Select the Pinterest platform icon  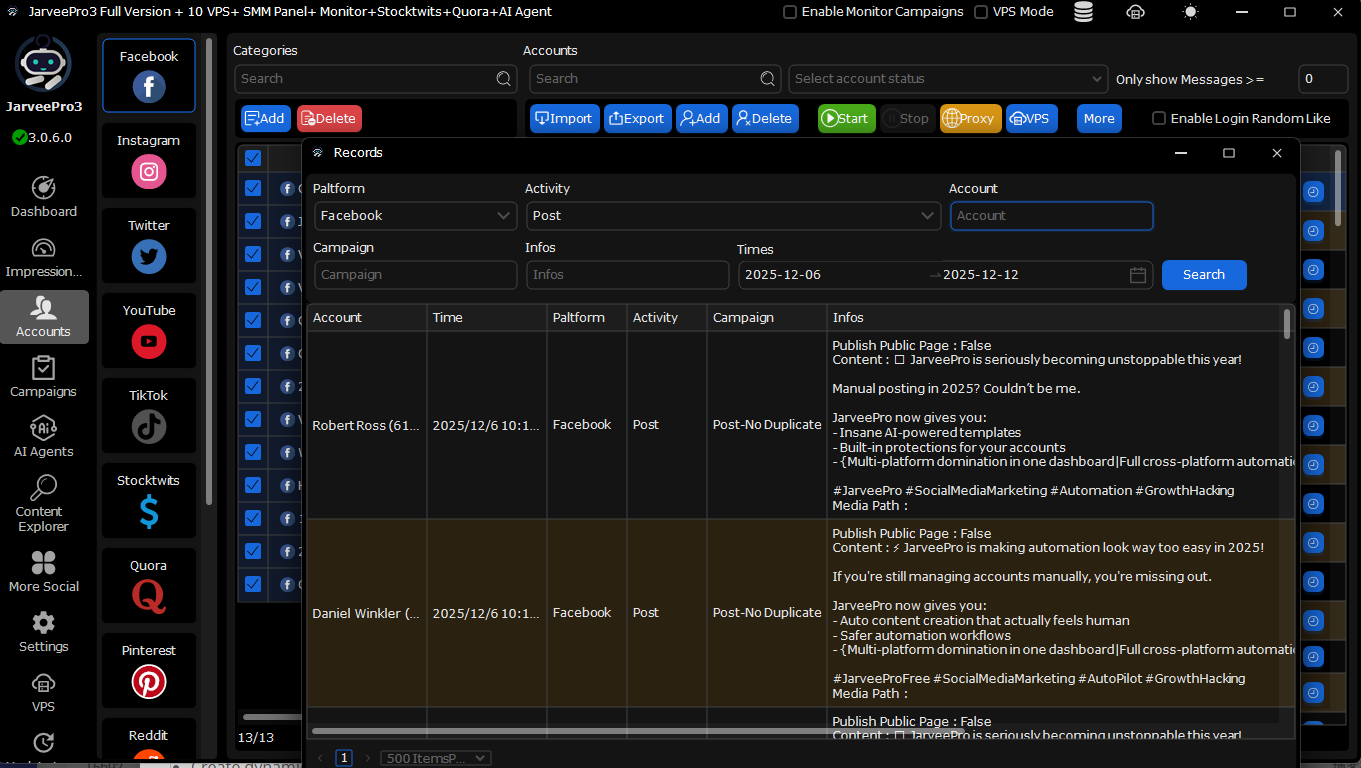149,681
